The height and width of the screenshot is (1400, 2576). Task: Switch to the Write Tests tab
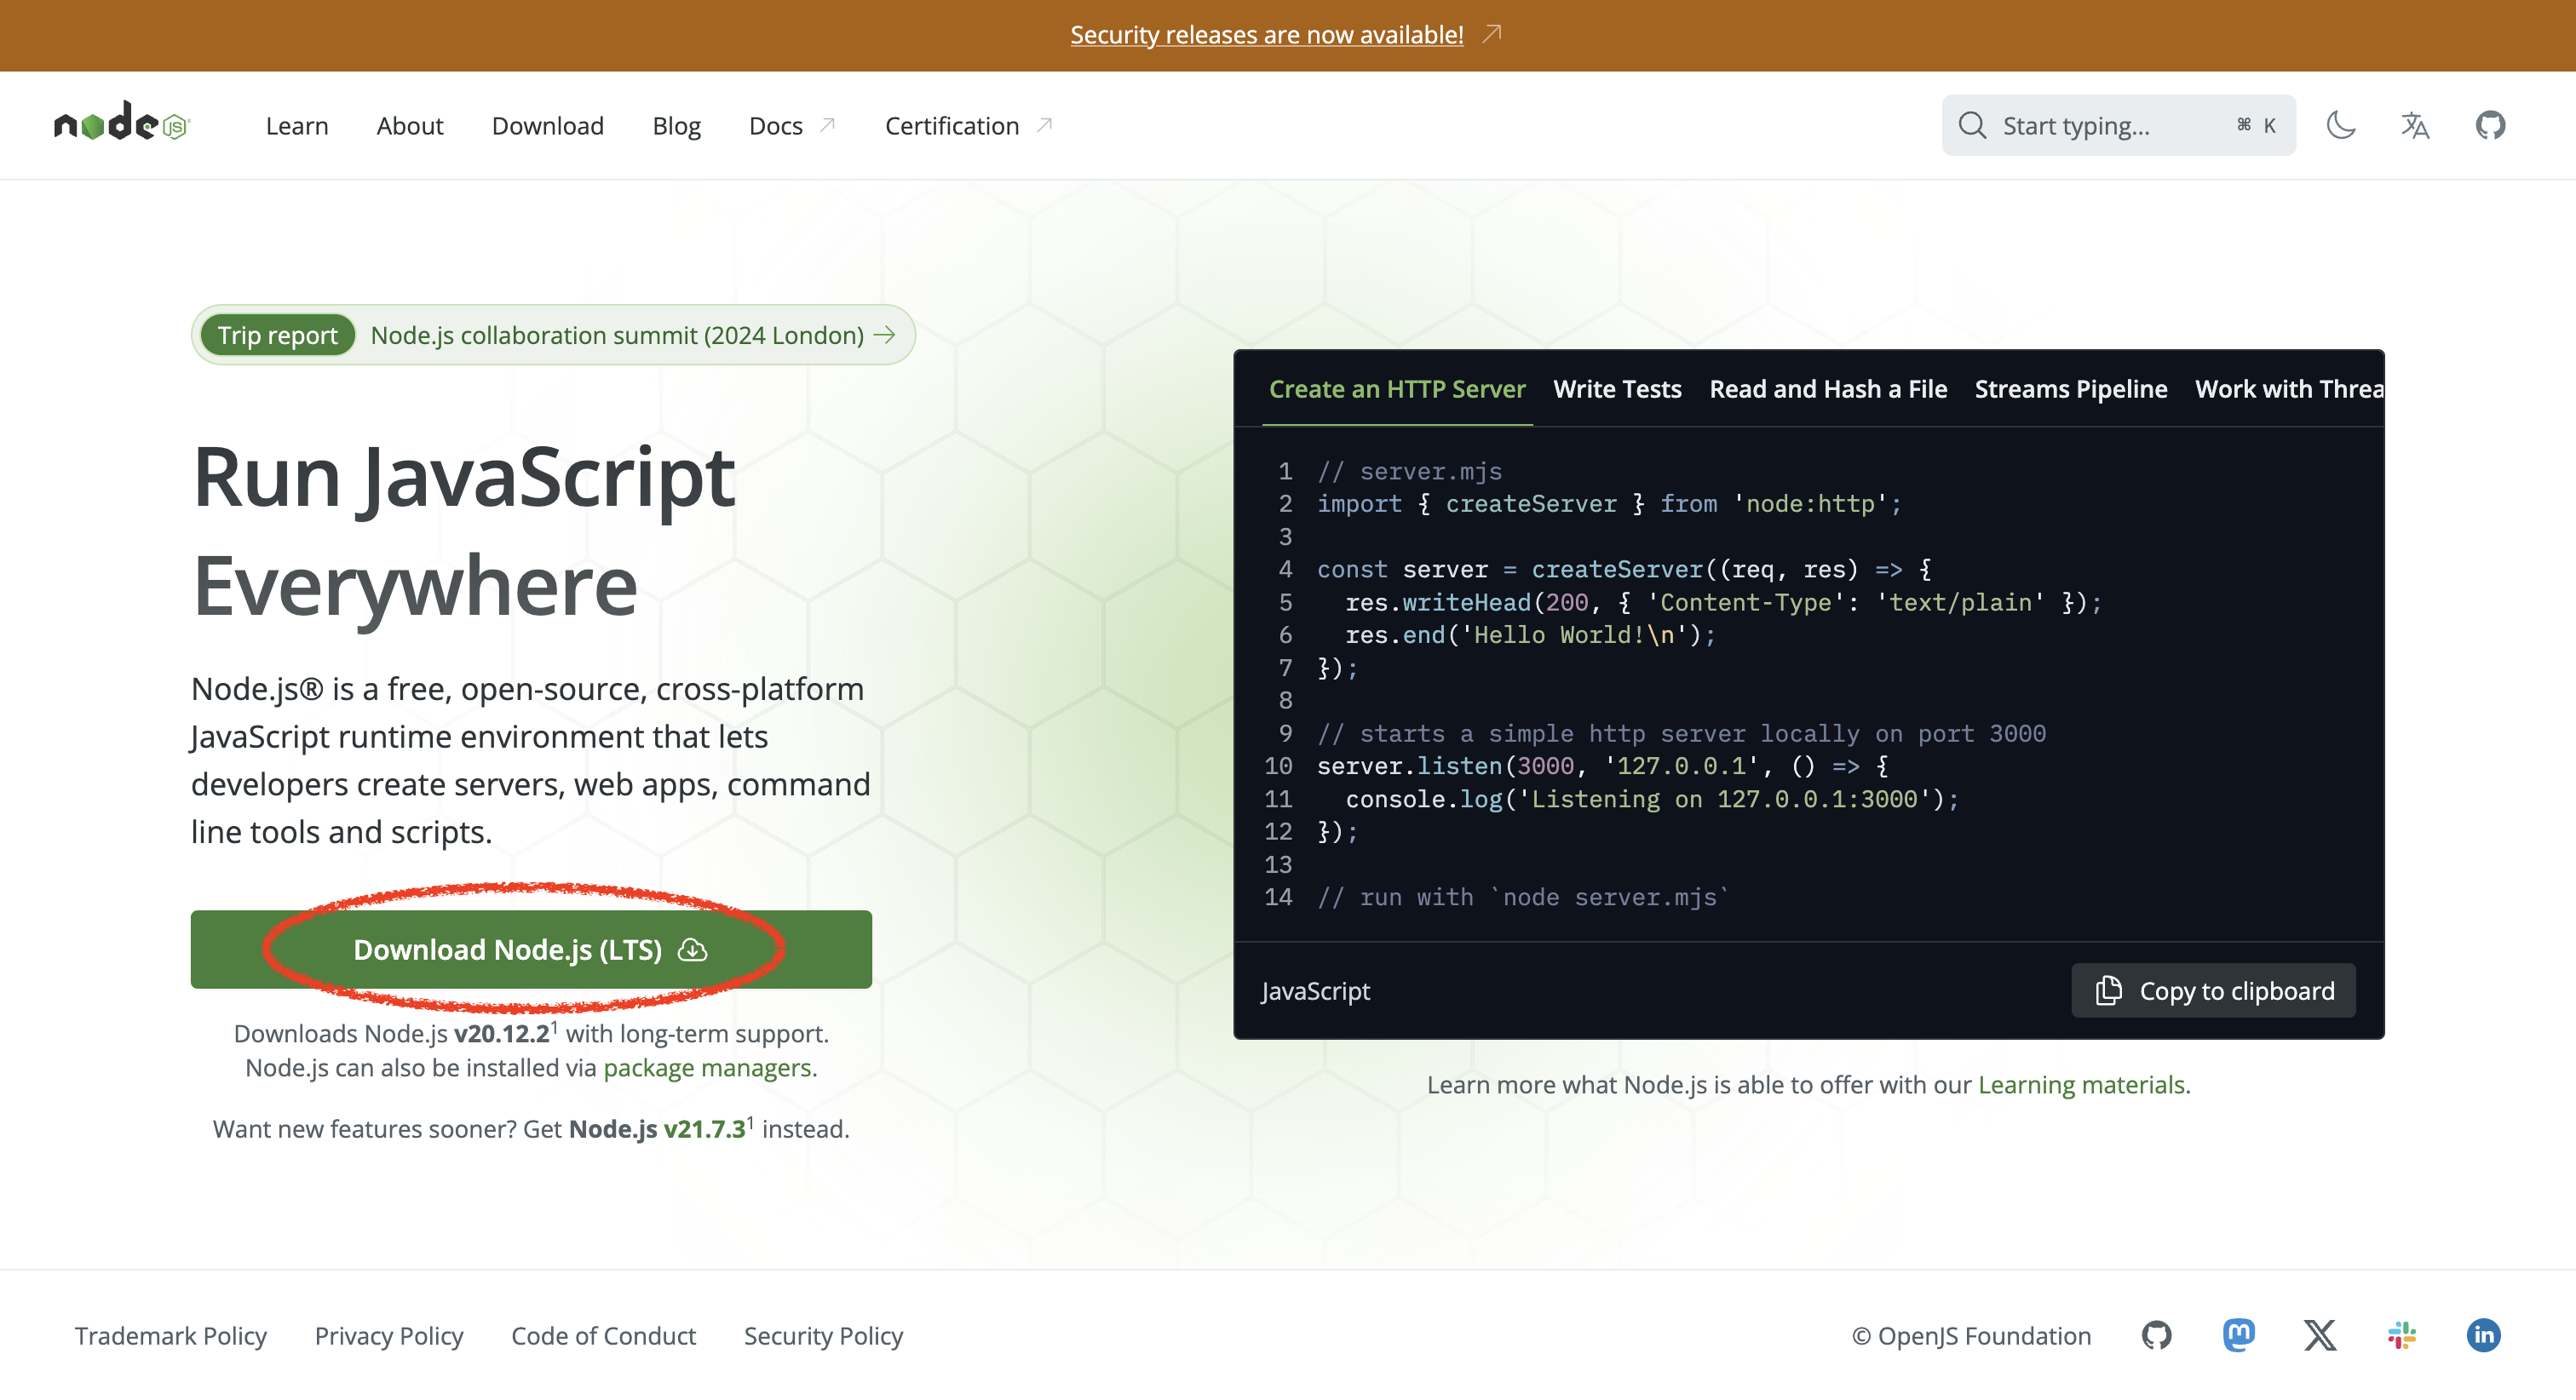click(x=1617, y=389)
